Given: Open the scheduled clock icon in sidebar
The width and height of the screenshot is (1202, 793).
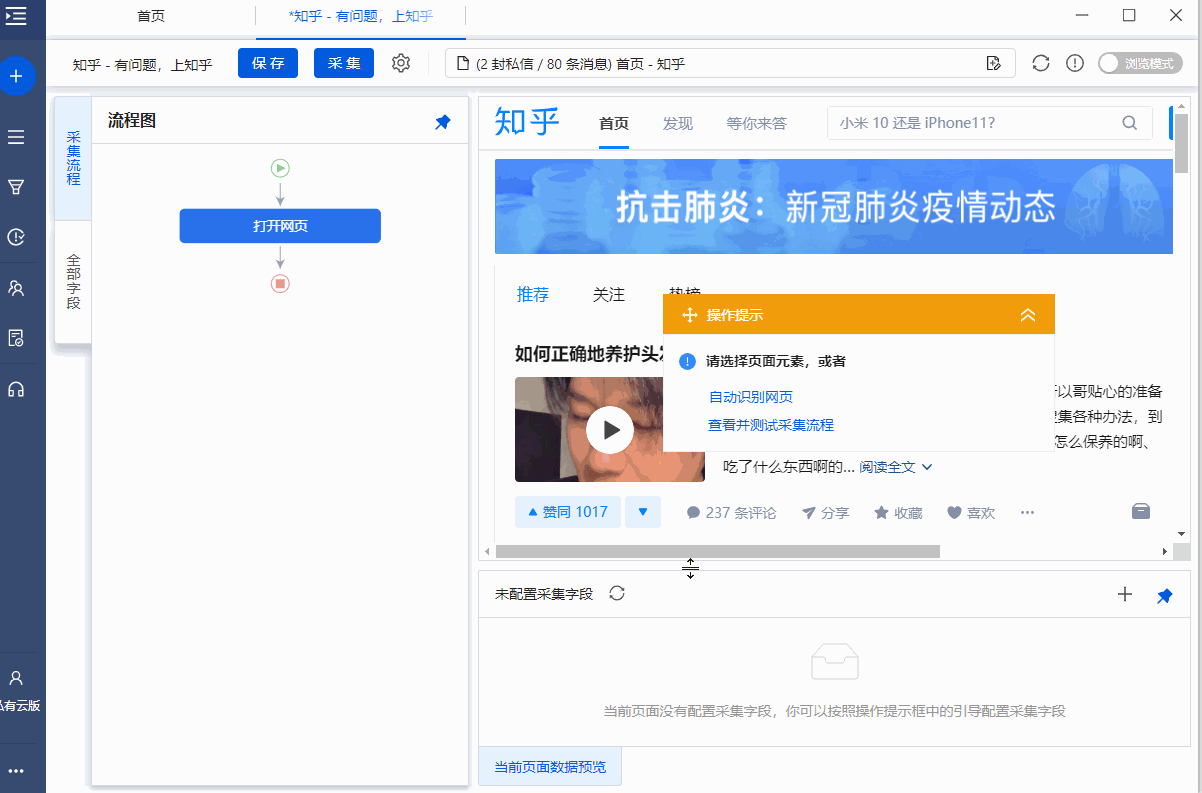Looking at the screenshot, I should point(16,237).
